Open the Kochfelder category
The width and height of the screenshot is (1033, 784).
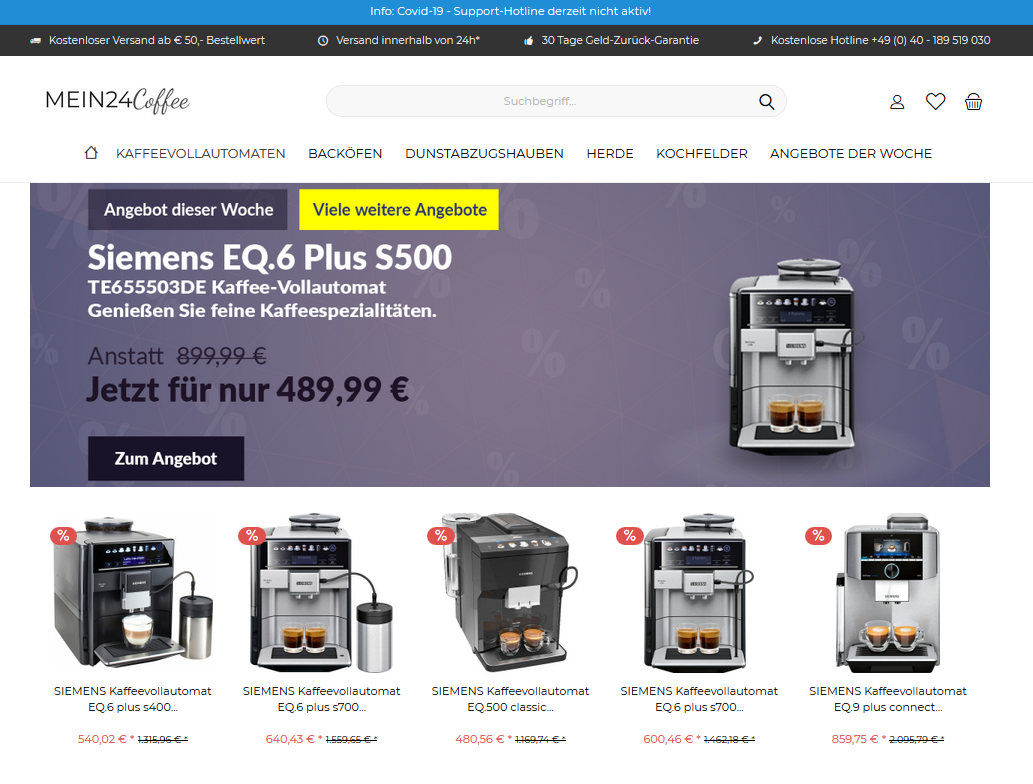pos(702,154)
